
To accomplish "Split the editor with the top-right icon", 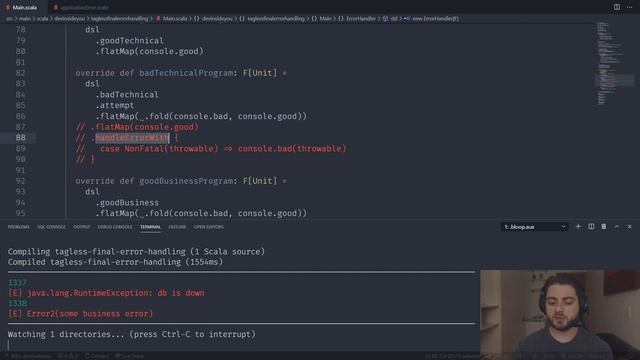I will point(617,7).
